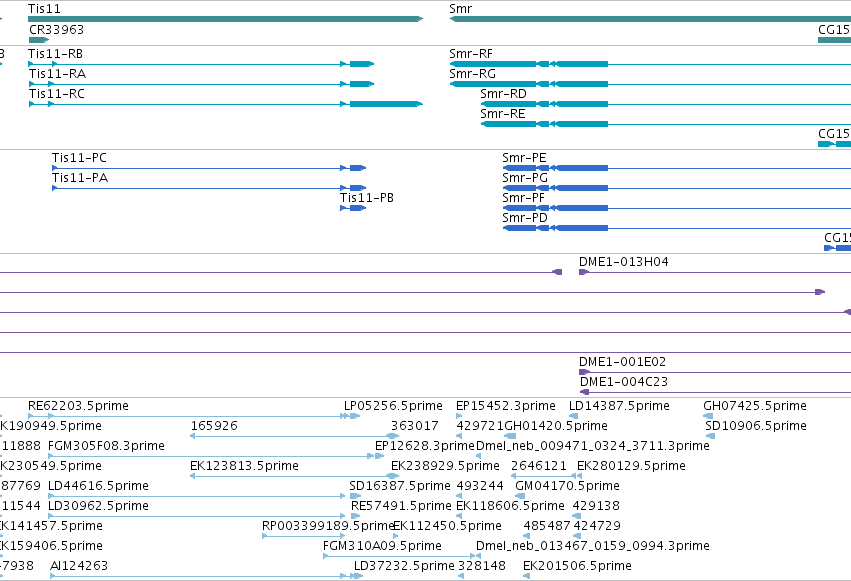This screenshot has height=581, width=851.
Task: Select the 429721 feature label
Action: (x=480, y=426)
